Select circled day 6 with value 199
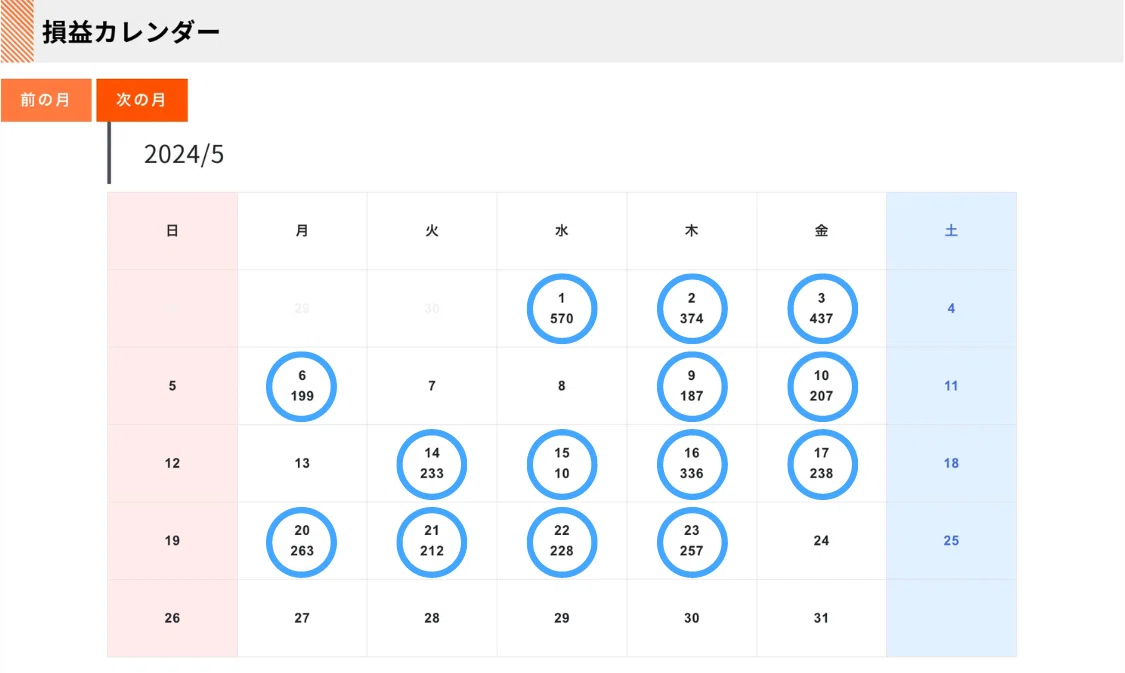 pos(301,386)
